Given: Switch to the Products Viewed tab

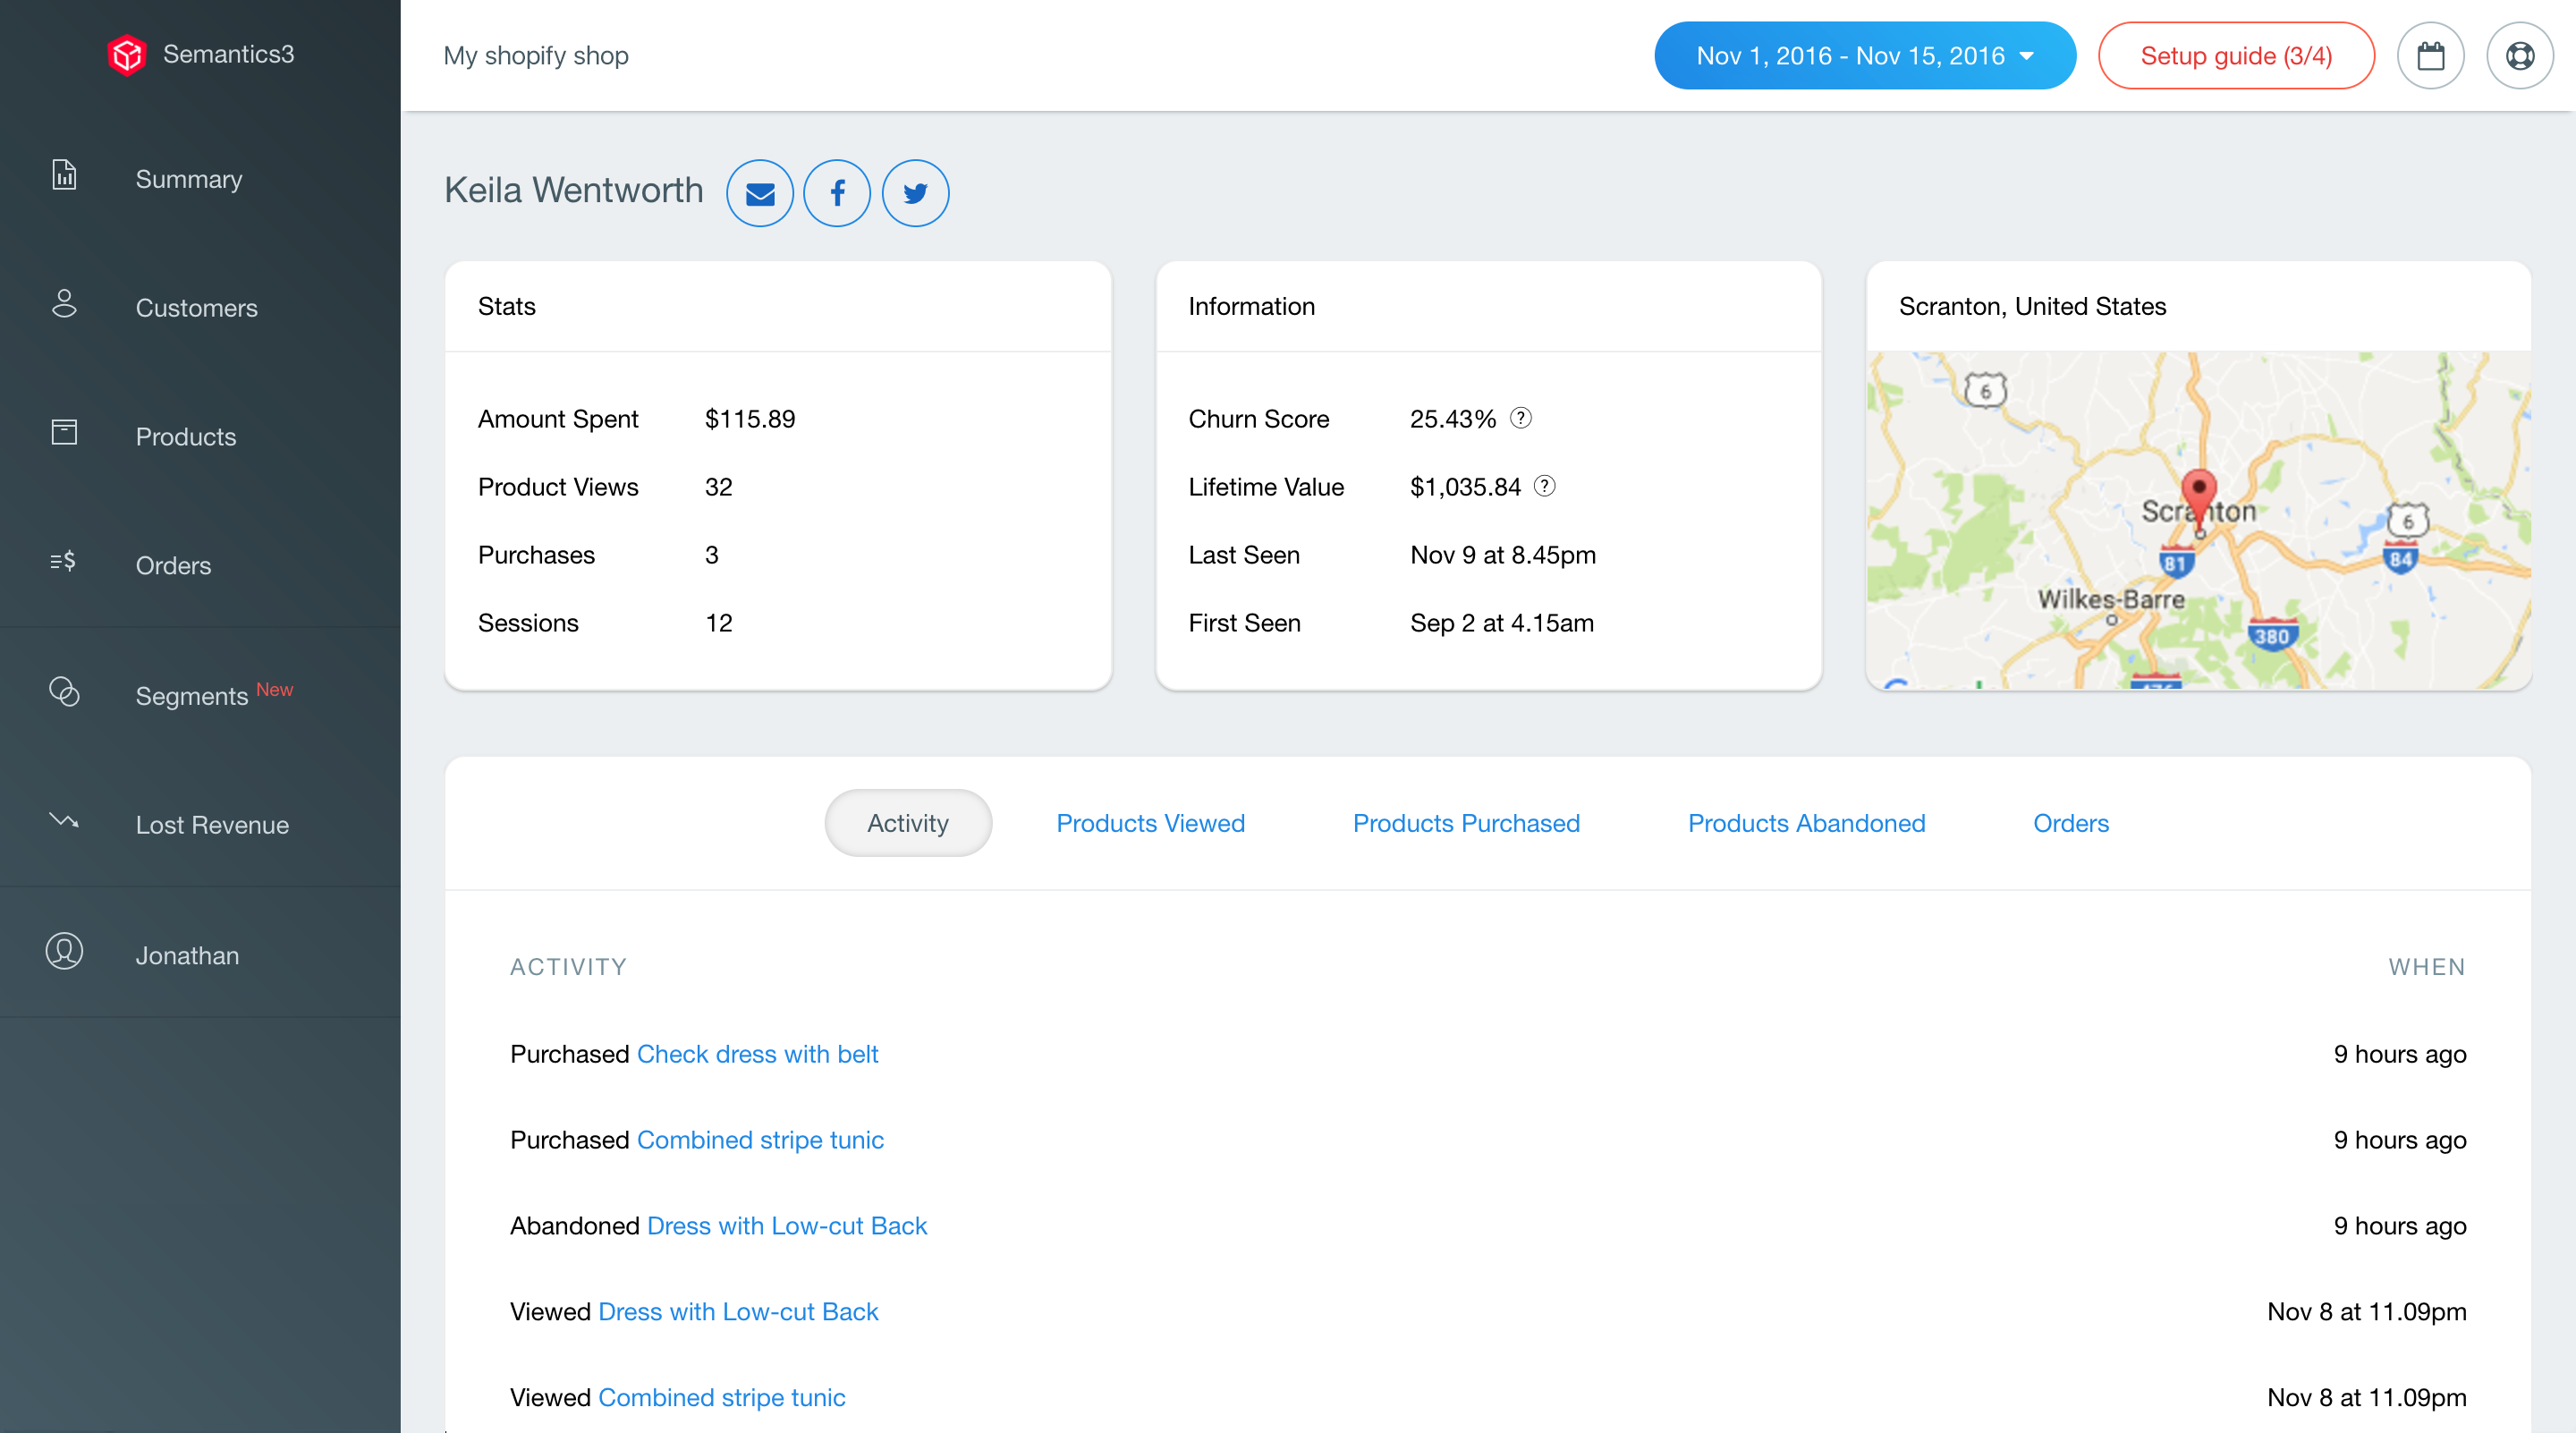Looking at the screenshot, I should [x=1150, y=823].
